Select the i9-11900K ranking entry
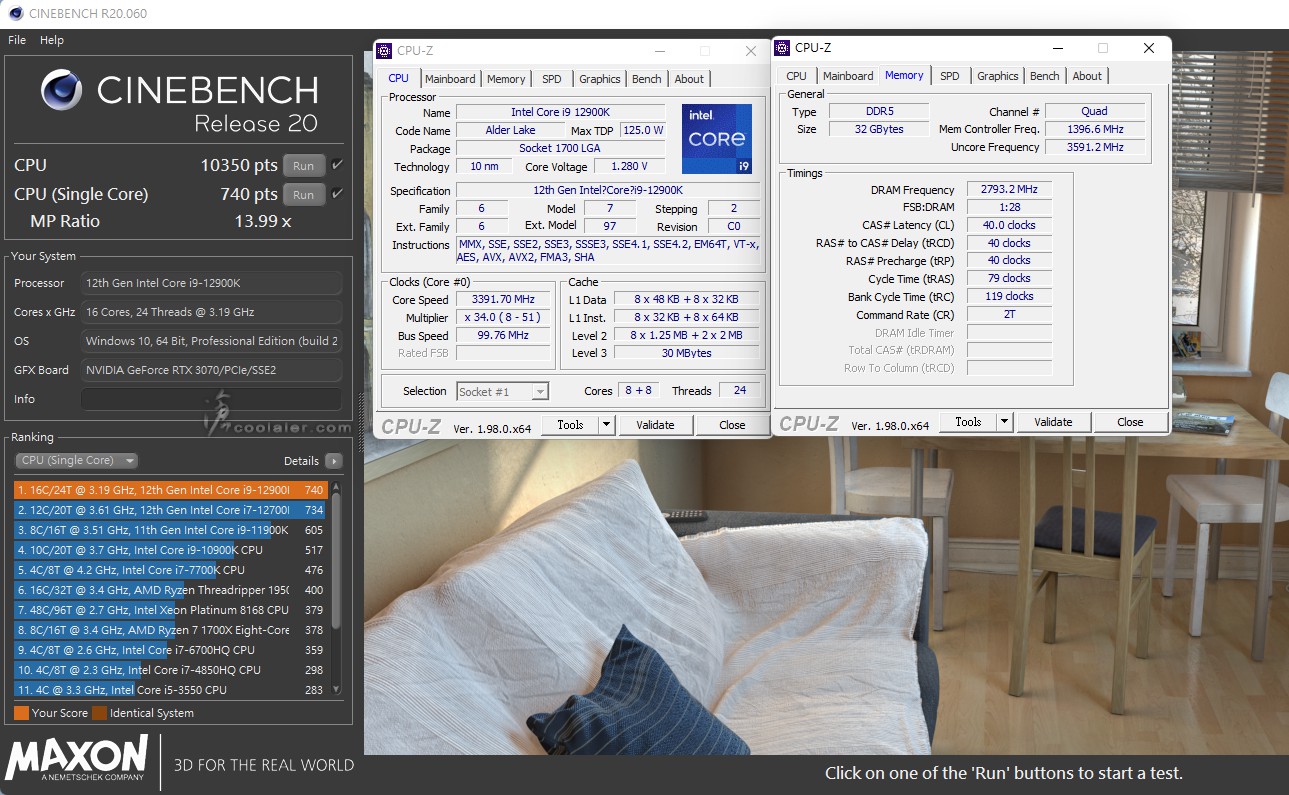This screenshot has height=795, width=1289. pyautogui.click(x=171, y=530)
